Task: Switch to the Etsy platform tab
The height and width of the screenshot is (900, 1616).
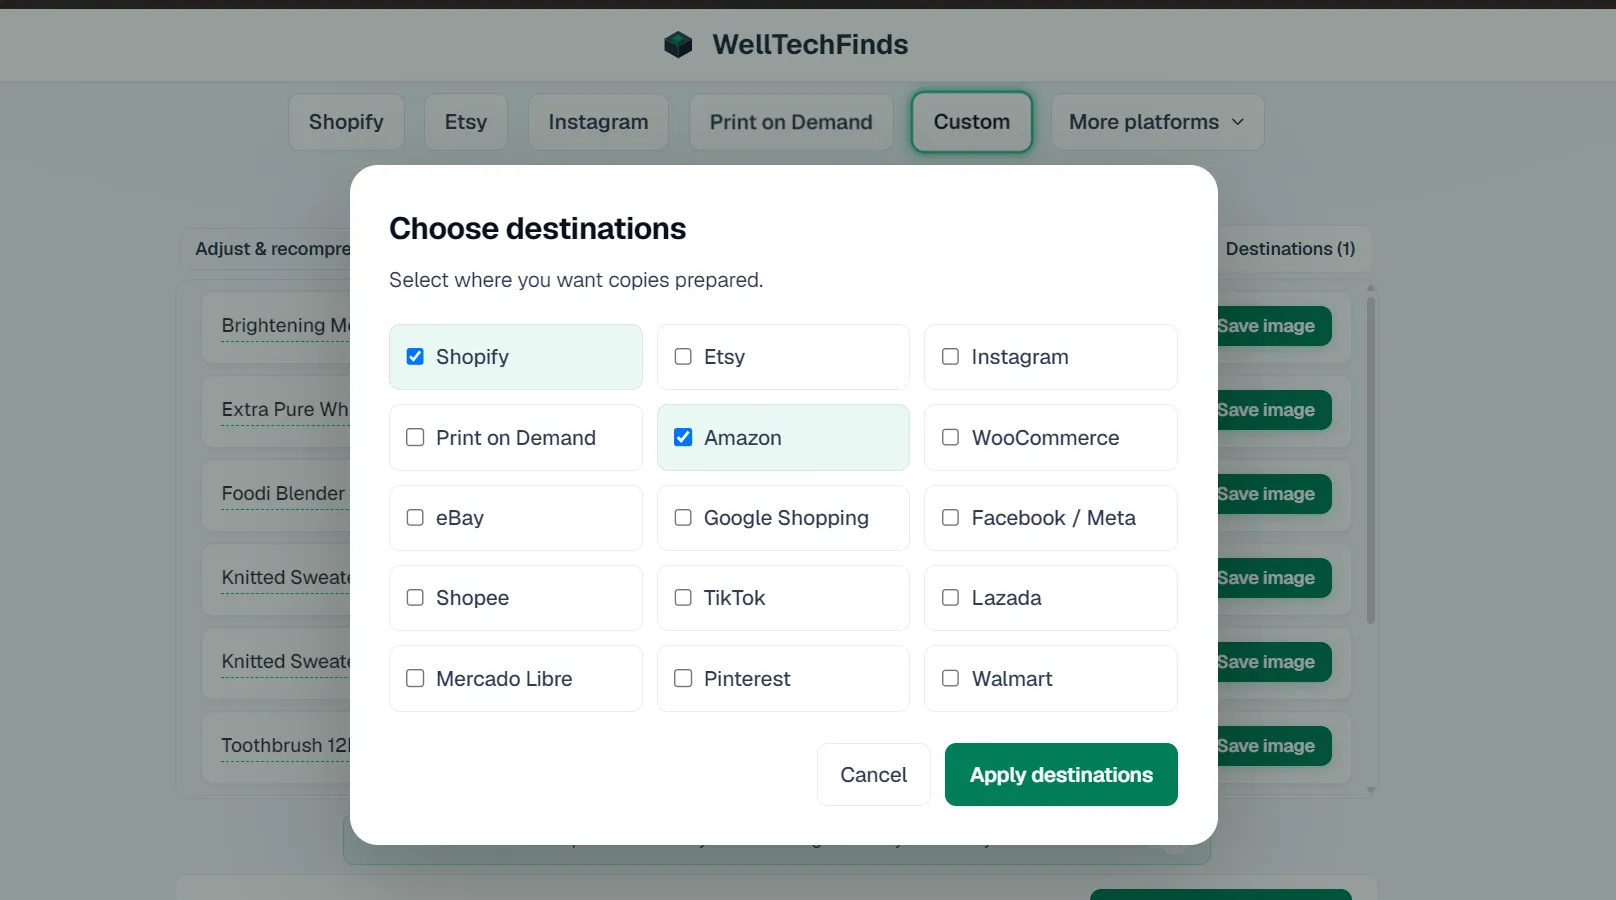Action: tap(465, 122)
